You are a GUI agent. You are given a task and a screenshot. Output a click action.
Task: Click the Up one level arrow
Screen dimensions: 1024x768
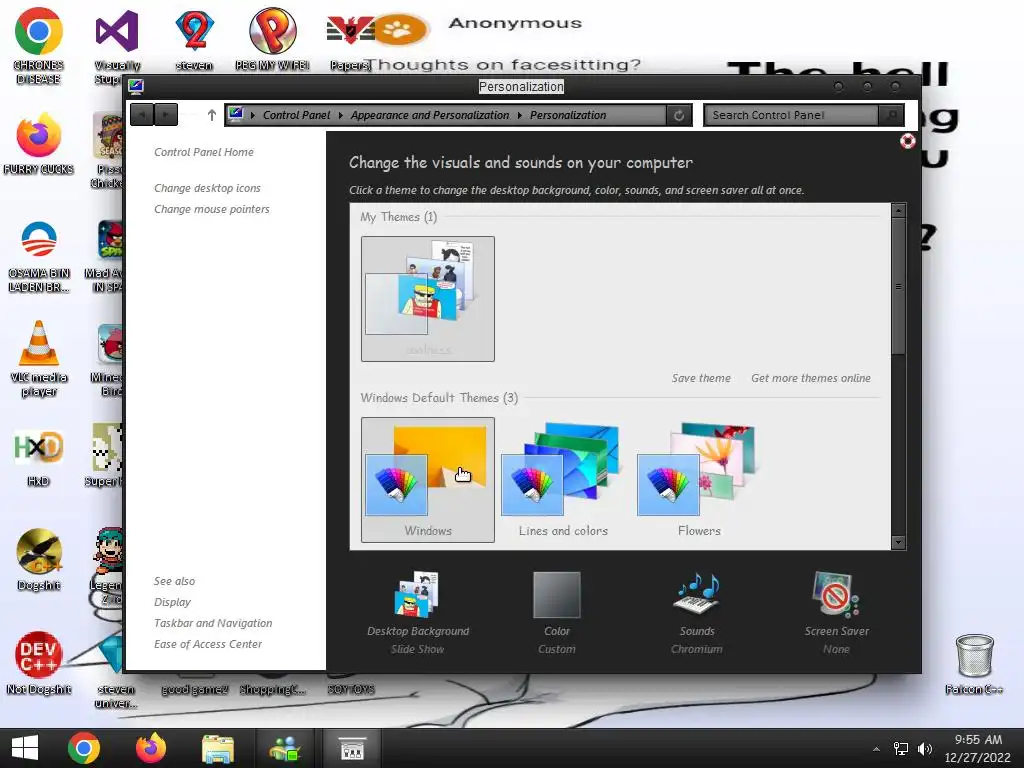pyautogui.click(x=211, y=115)
